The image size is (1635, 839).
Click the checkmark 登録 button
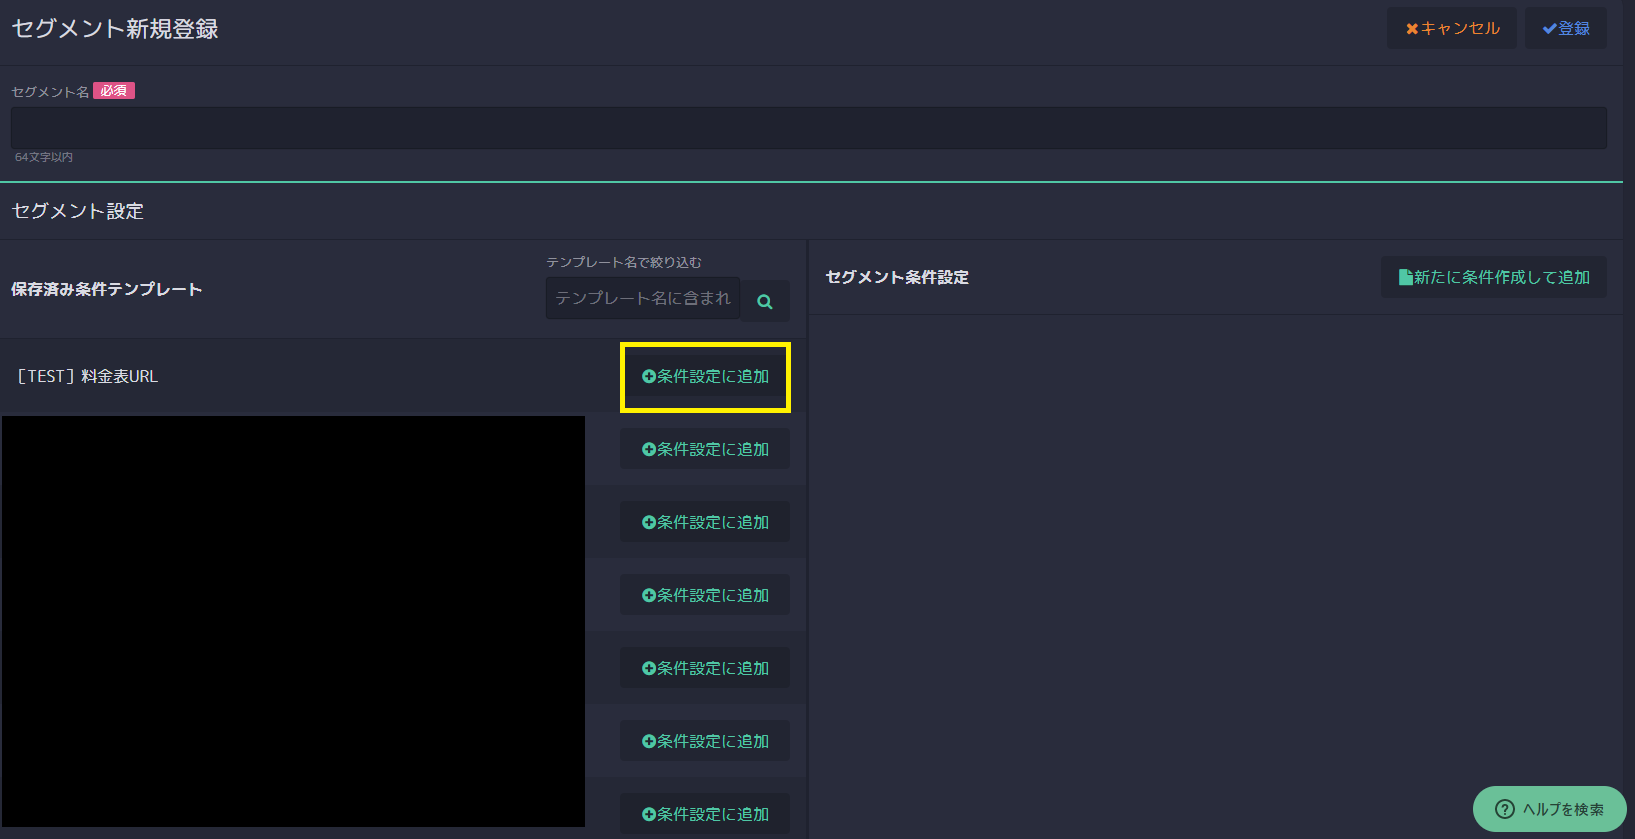coord(1565,28)
